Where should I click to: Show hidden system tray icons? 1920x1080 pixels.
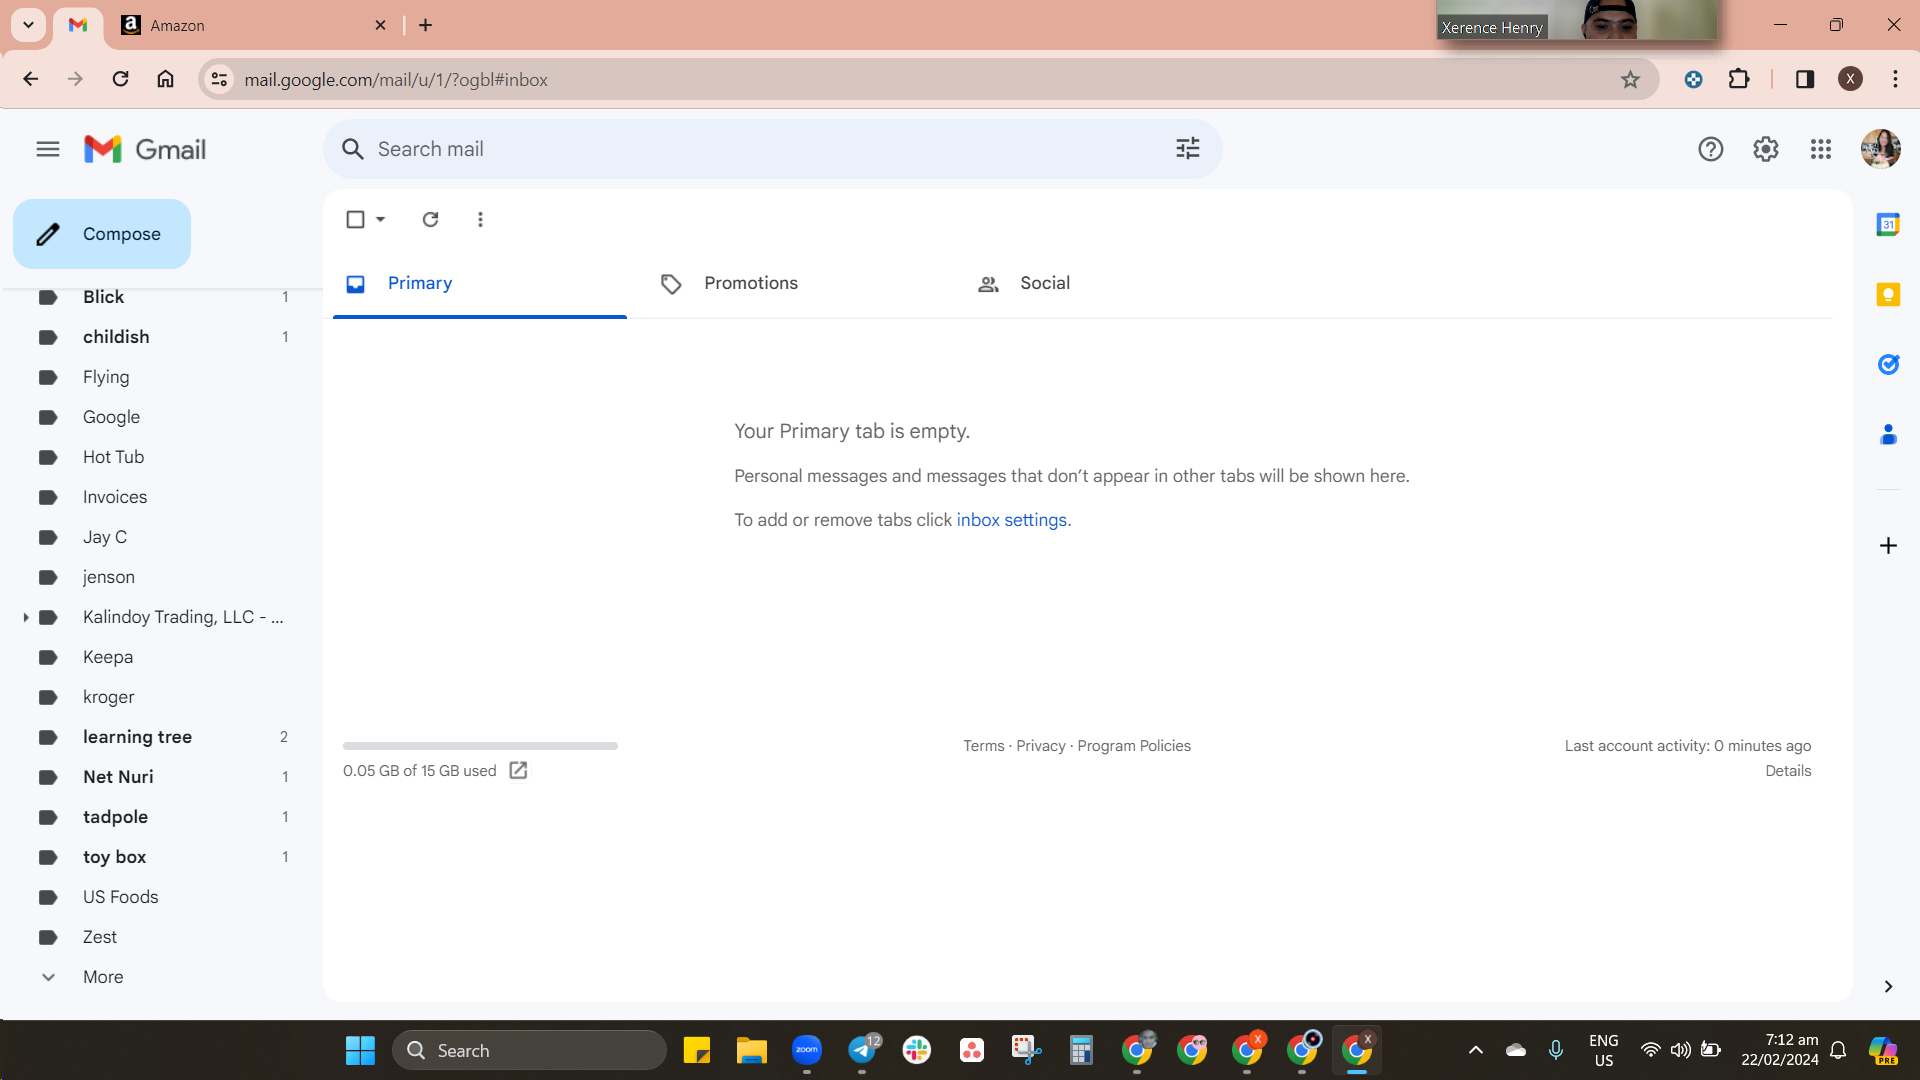coord(1475,1050)
